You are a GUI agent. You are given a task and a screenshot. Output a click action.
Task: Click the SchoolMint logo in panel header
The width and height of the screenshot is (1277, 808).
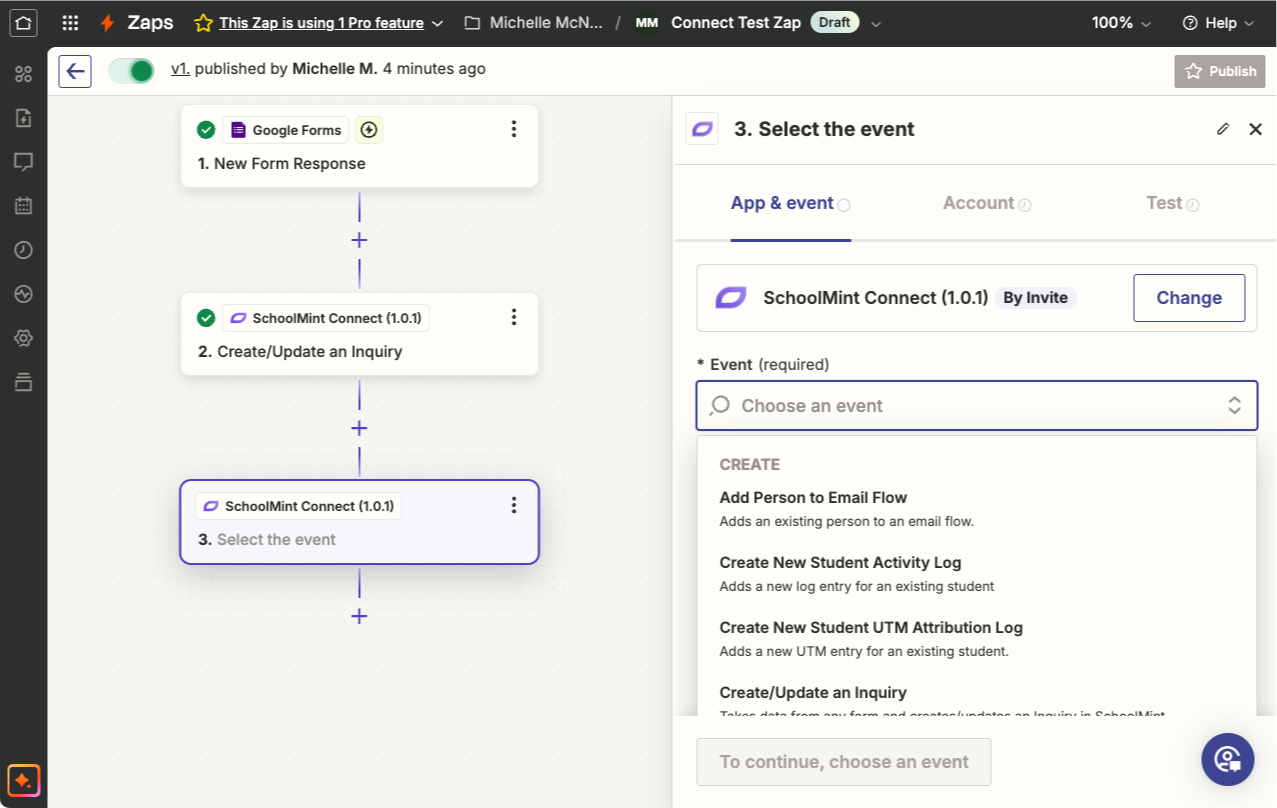(x=702, y=129)
